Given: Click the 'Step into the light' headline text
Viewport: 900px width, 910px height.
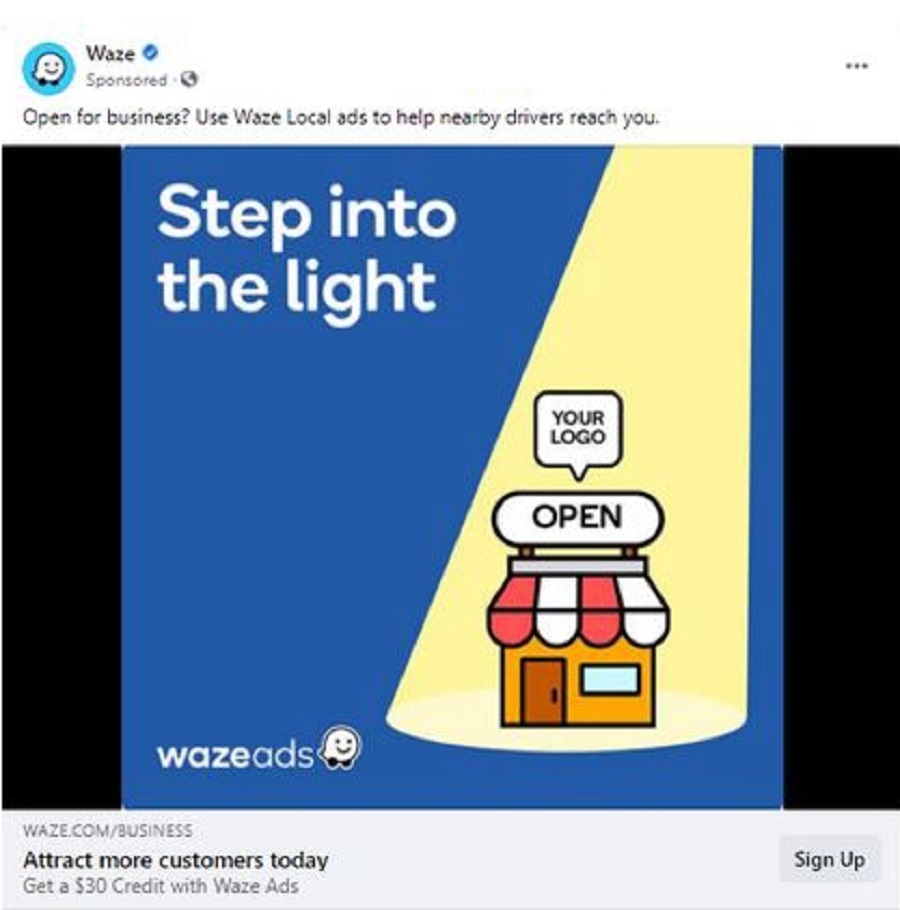Looking at the screenshot, I should 306,252.
